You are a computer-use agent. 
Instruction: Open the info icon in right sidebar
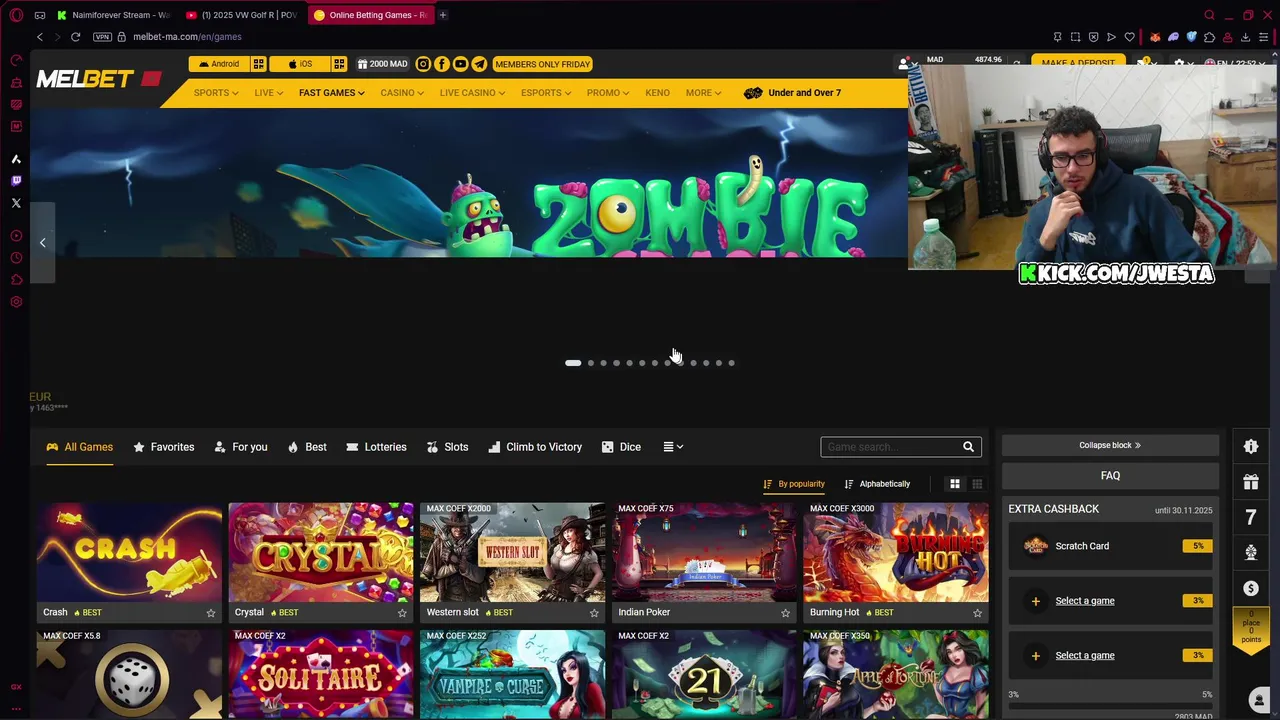coord(1251,447)
